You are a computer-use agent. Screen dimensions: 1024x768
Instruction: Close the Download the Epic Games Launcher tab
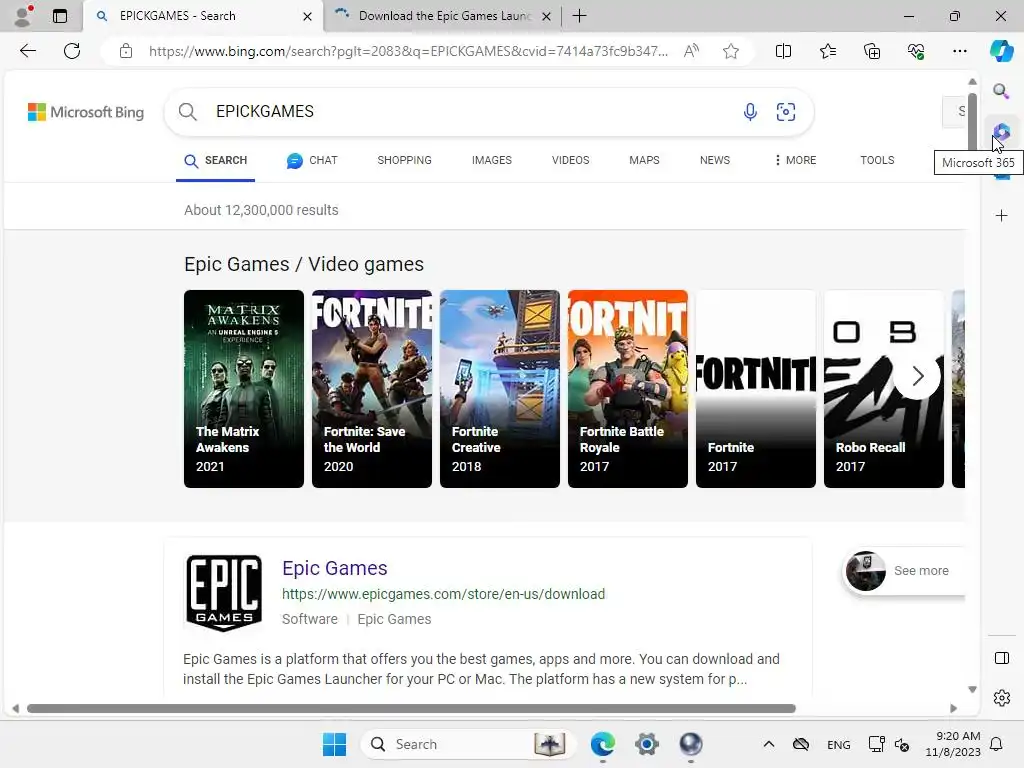coord(547,16)
